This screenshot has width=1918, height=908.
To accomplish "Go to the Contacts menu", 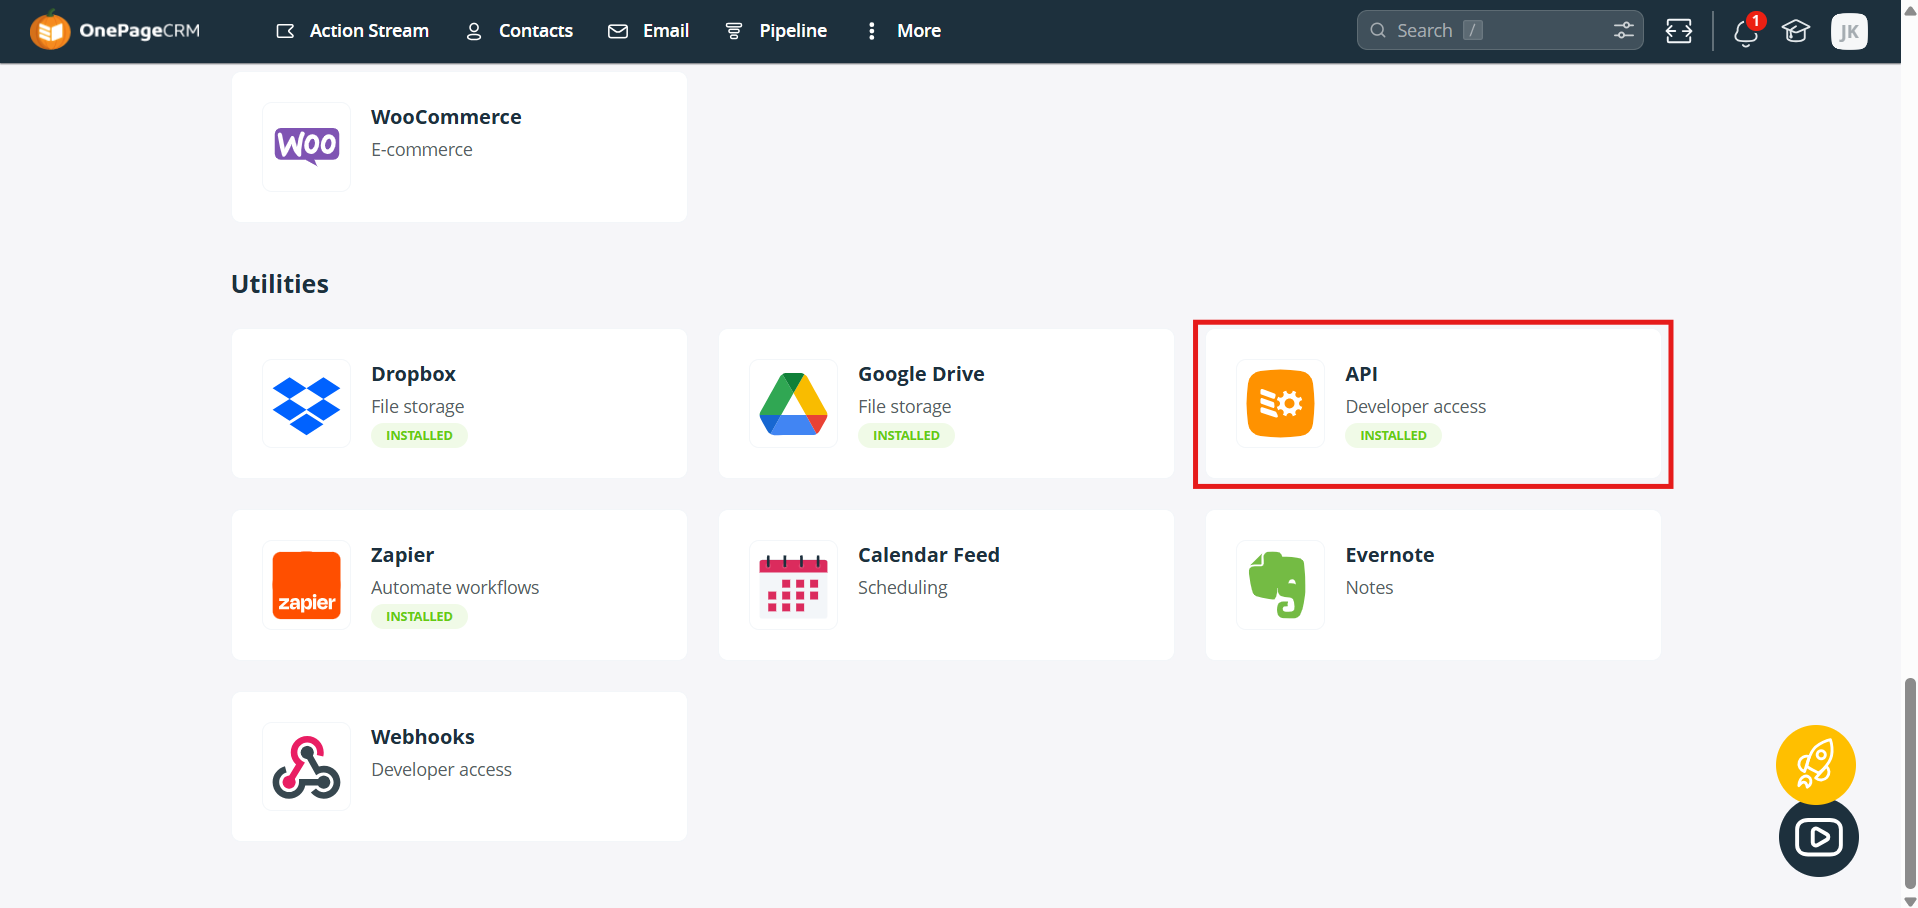I will tap(520, 31).
